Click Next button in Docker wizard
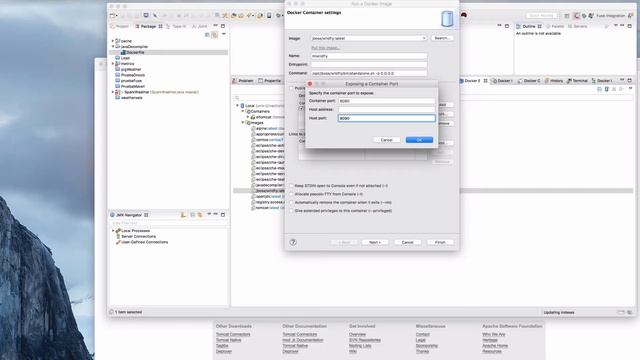Image resolution: width=640 pixels, height=360 pixels. pyautogui.click(x=375, y=242)
